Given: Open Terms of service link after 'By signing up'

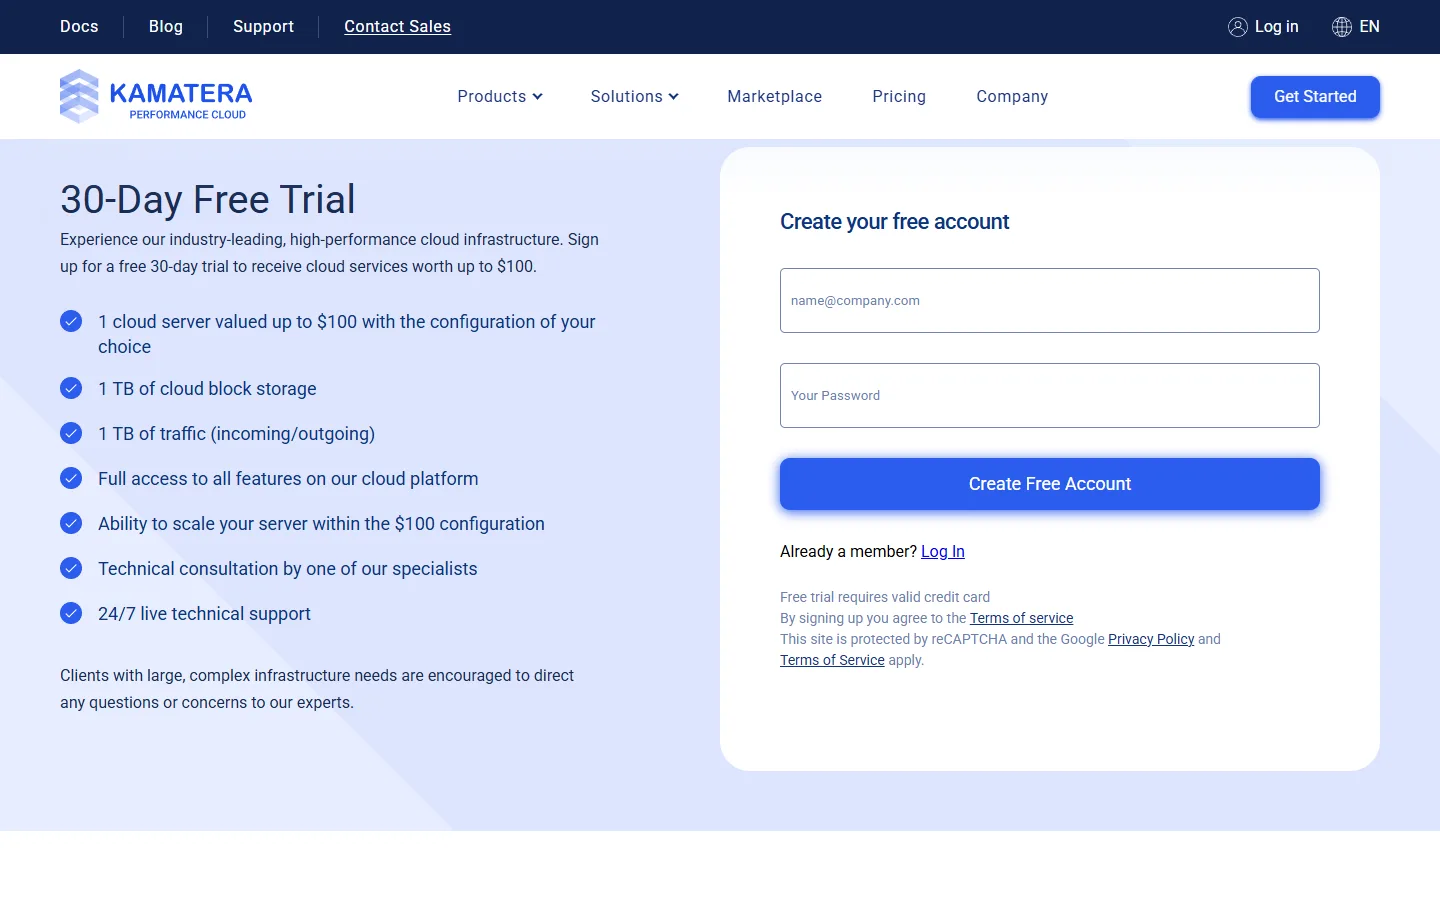Looking at the screenshot, I should (x=1021, y=618).
